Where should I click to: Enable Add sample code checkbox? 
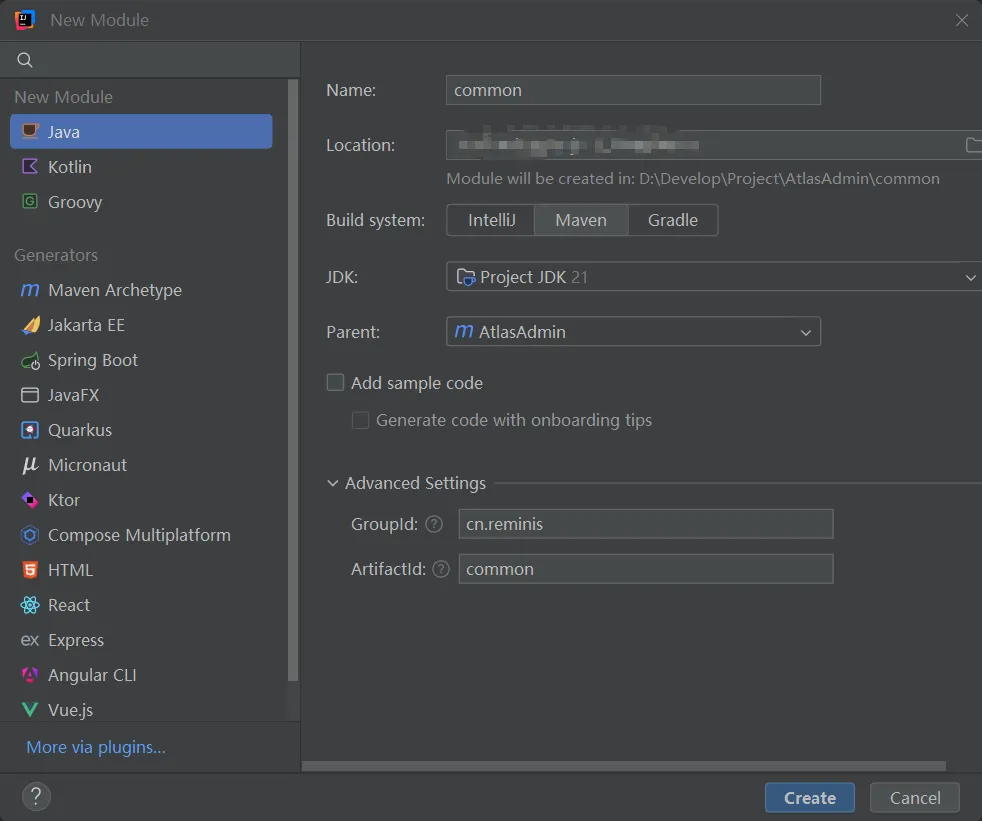(x=336, y=383)
